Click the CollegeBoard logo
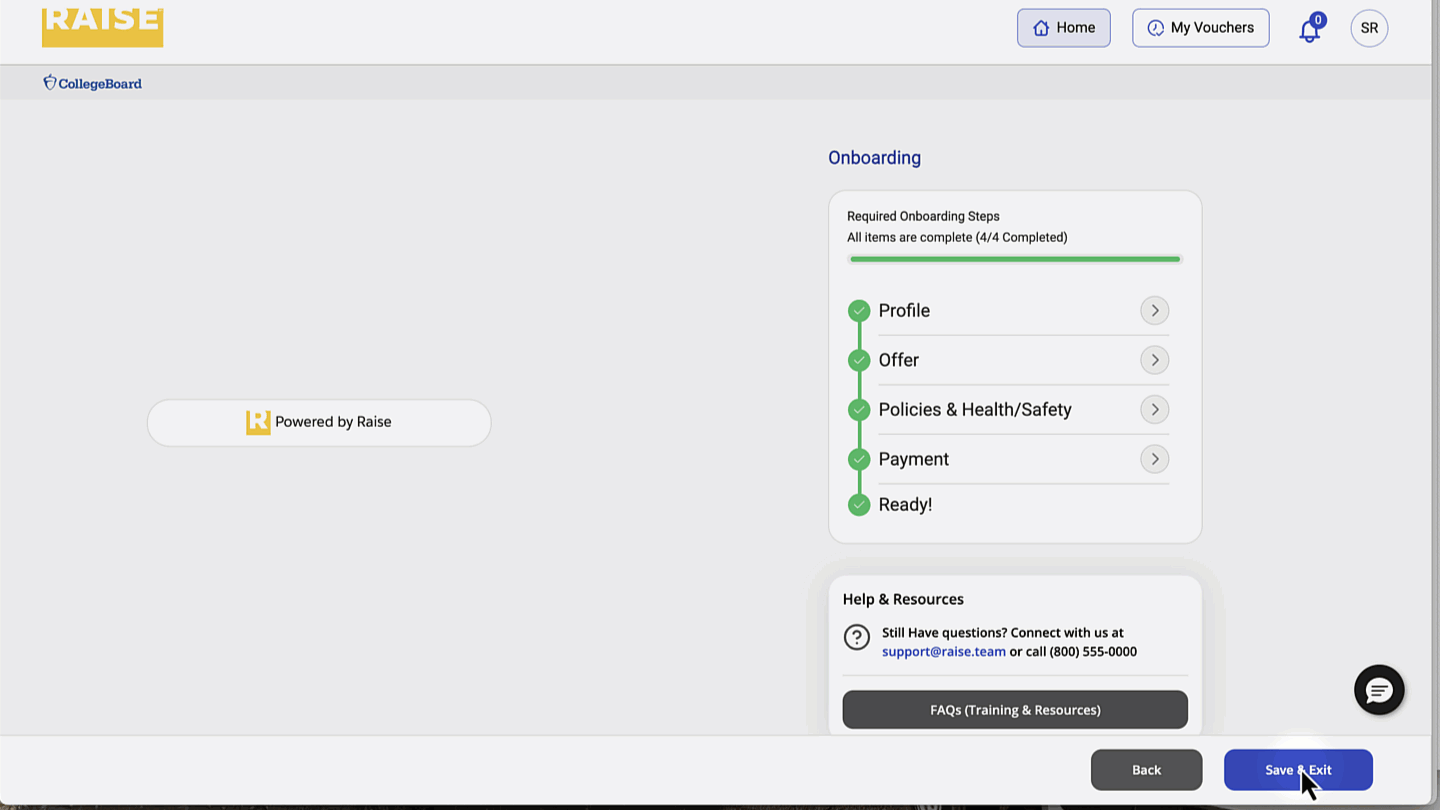 [x=92, y=83]
